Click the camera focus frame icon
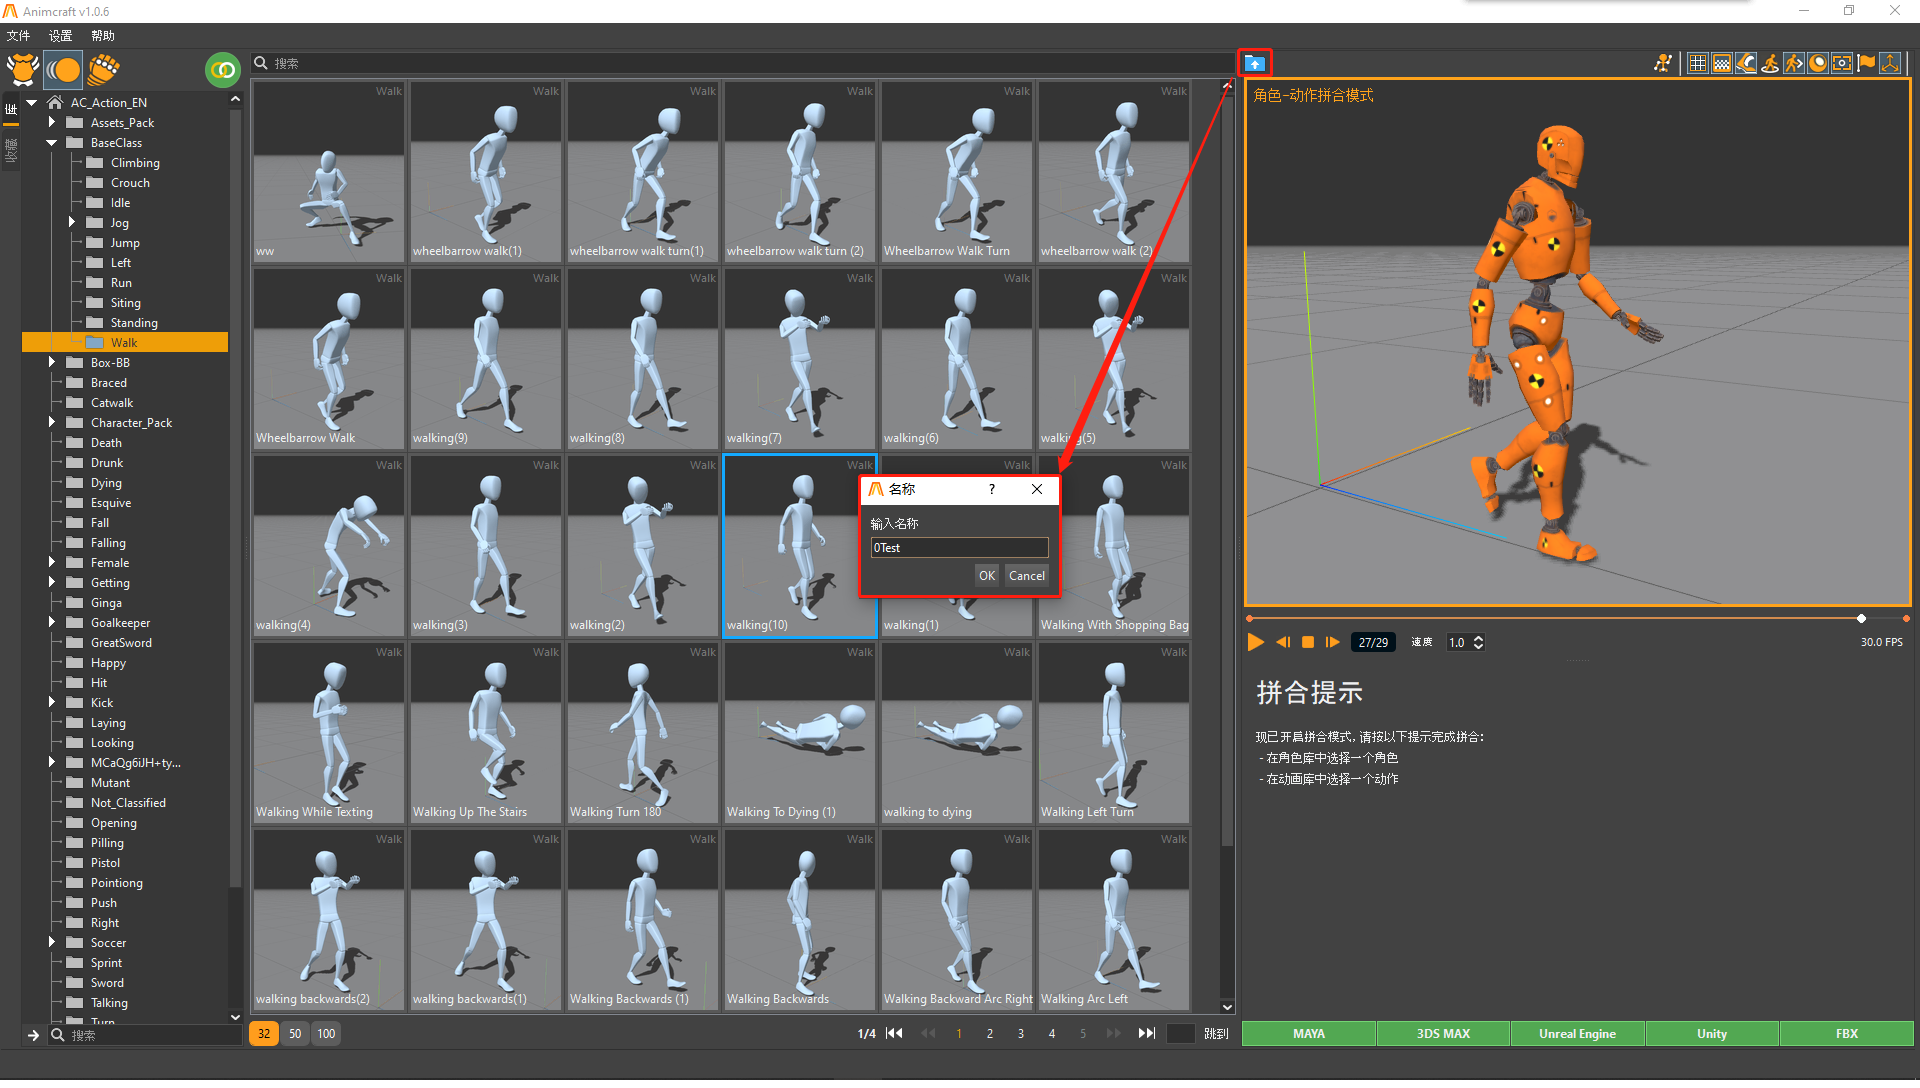Screen dimensions: 1920x1088 tap(1842, 63)
